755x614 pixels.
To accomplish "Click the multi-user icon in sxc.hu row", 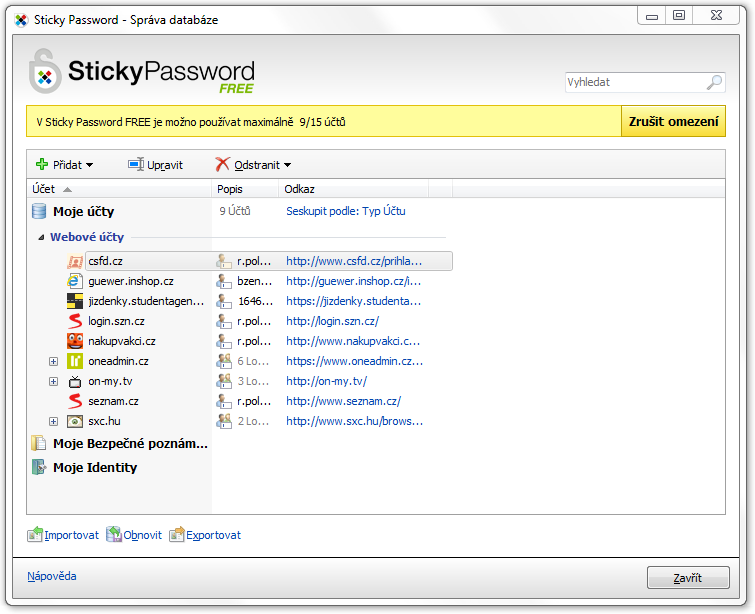I will 224,421.
